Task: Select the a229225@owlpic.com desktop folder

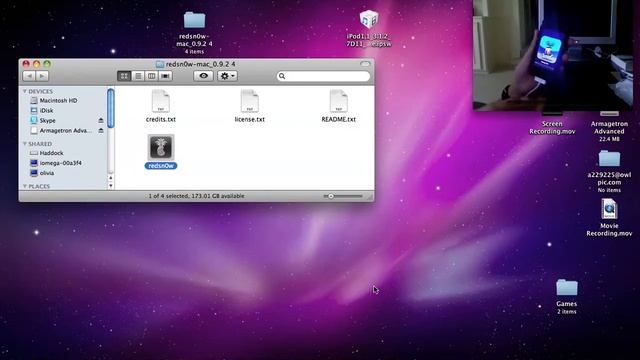Action: pyautogui.click(x=609, y=158)
